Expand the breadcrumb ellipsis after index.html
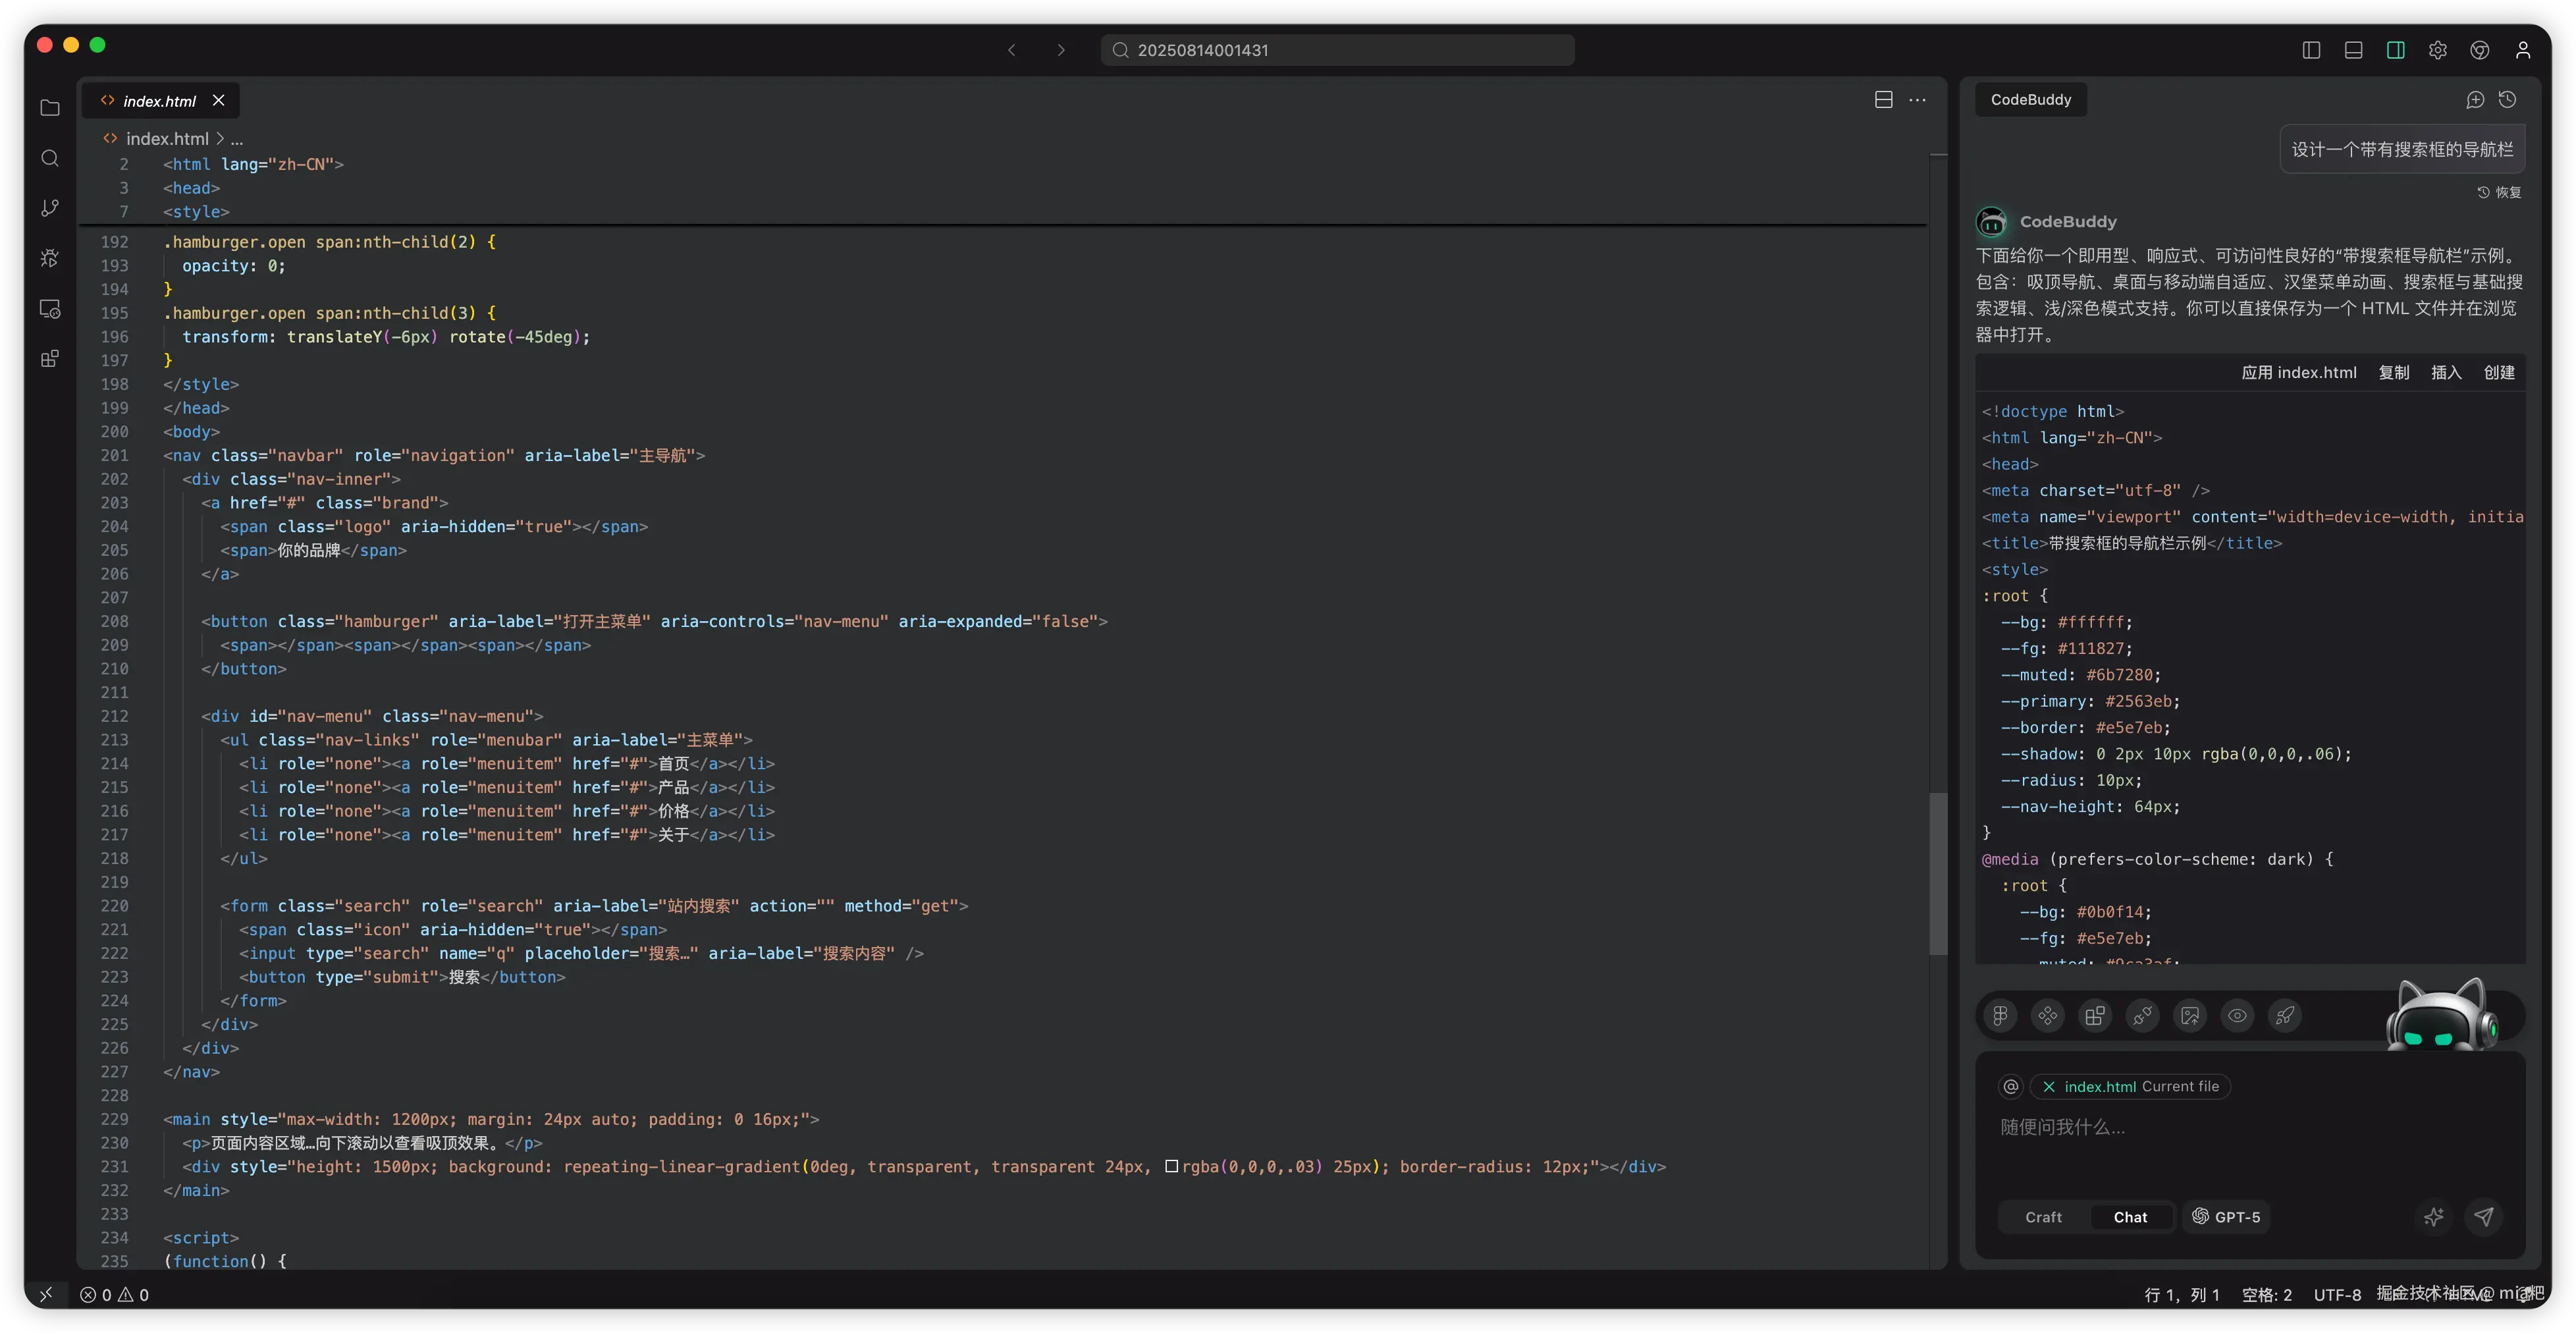Viewport: 2576px width, 1333px height. point(237,139)
